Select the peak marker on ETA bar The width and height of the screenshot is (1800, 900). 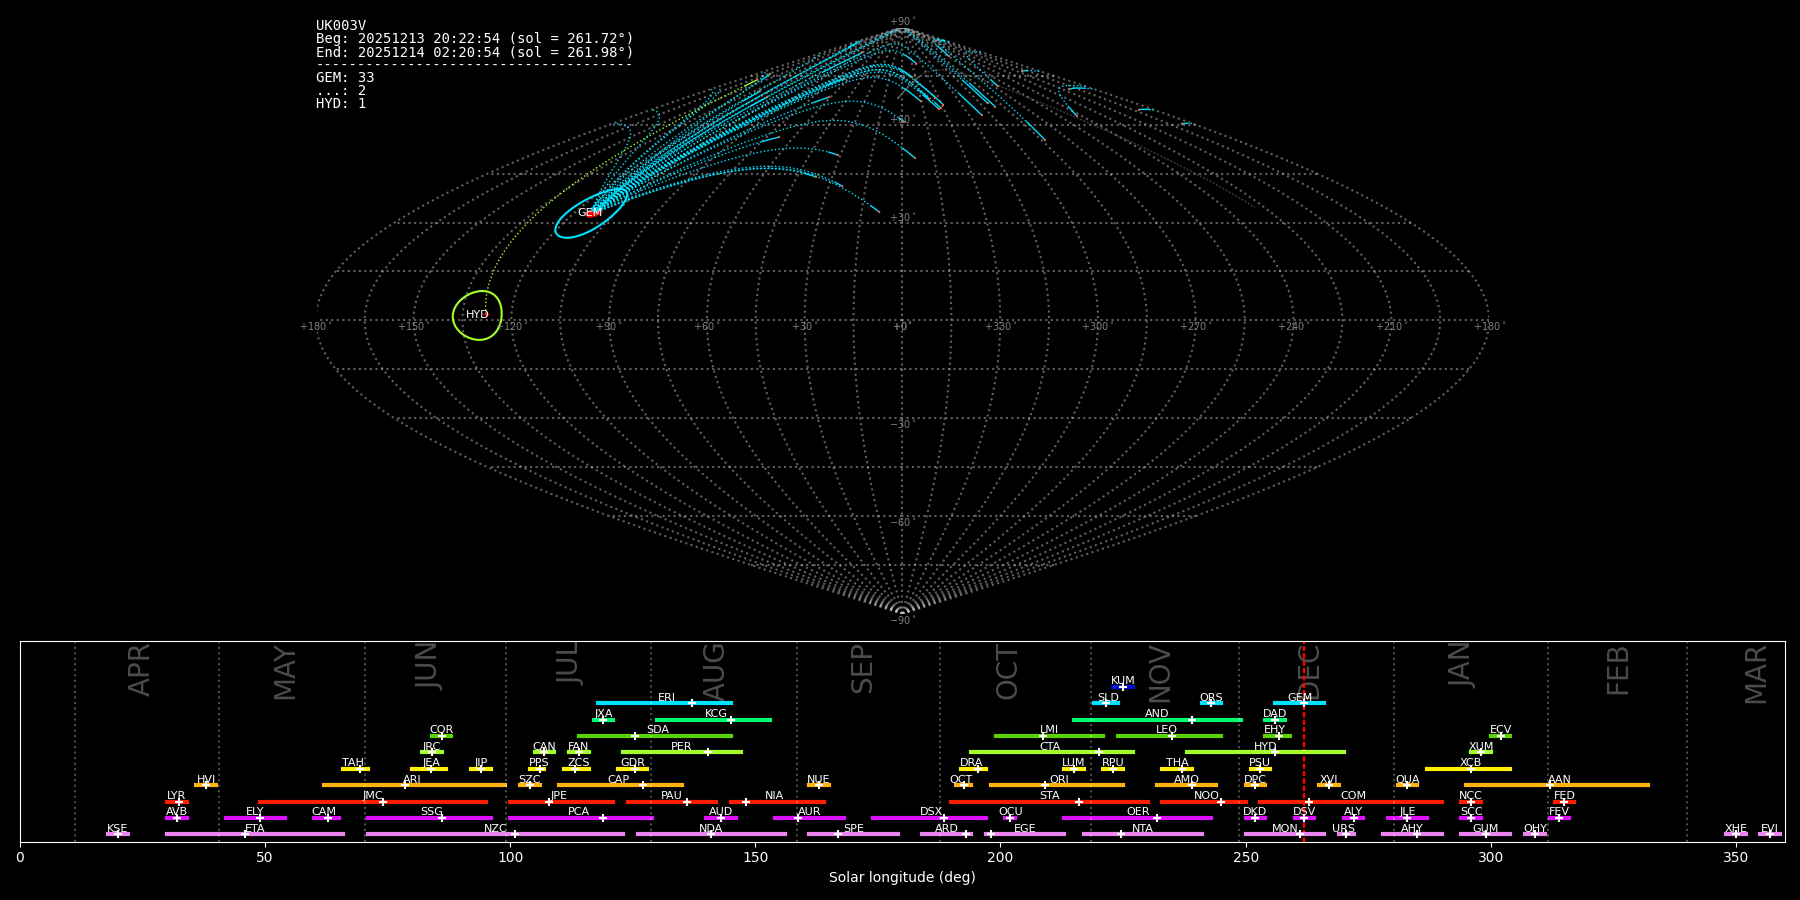pos(245,834)
